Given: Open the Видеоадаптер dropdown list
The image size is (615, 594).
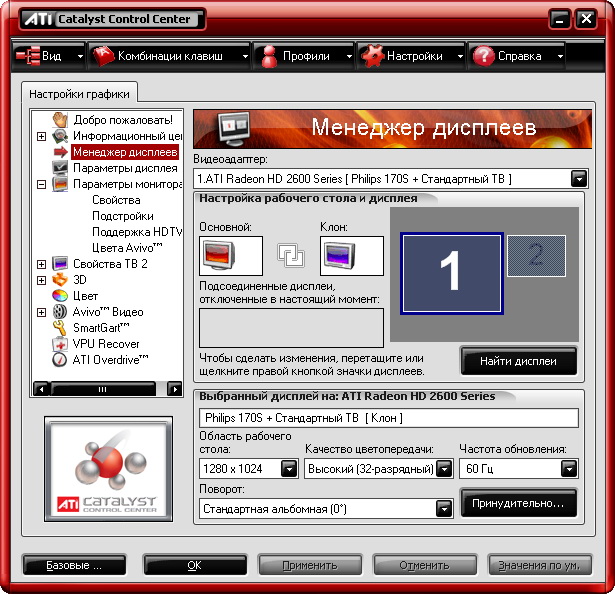Looking at the screenshot, I should tap(578, 179).
